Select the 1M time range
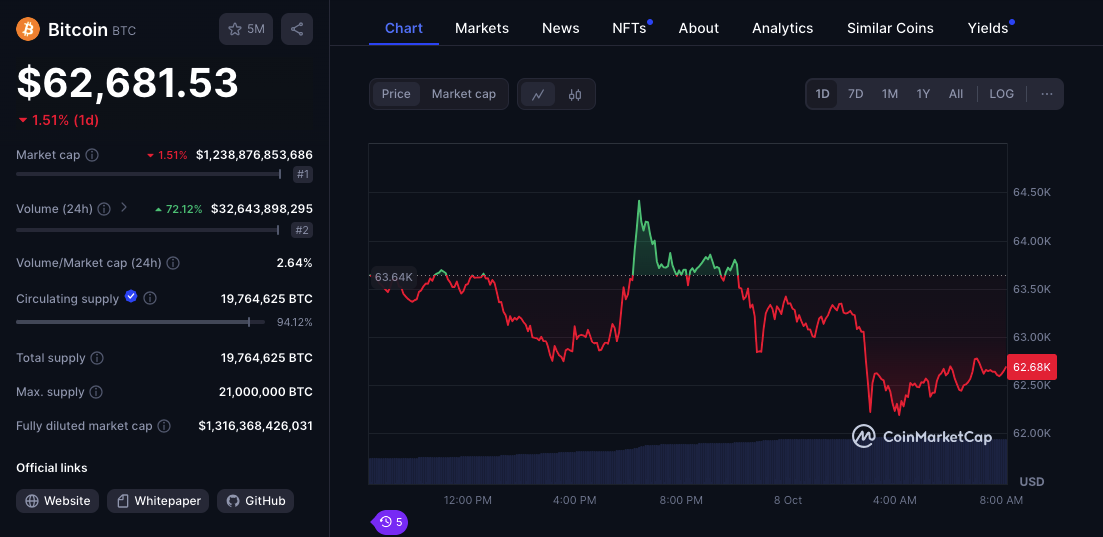This screenshot has height=537, width=1103. [x=890, y=94]
